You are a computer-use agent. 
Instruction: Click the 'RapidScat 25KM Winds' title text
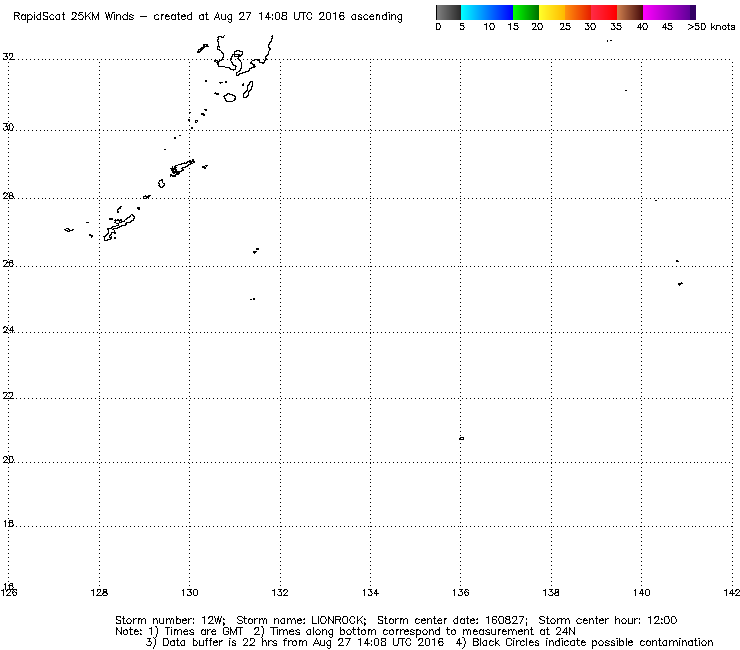click(74, 17)
